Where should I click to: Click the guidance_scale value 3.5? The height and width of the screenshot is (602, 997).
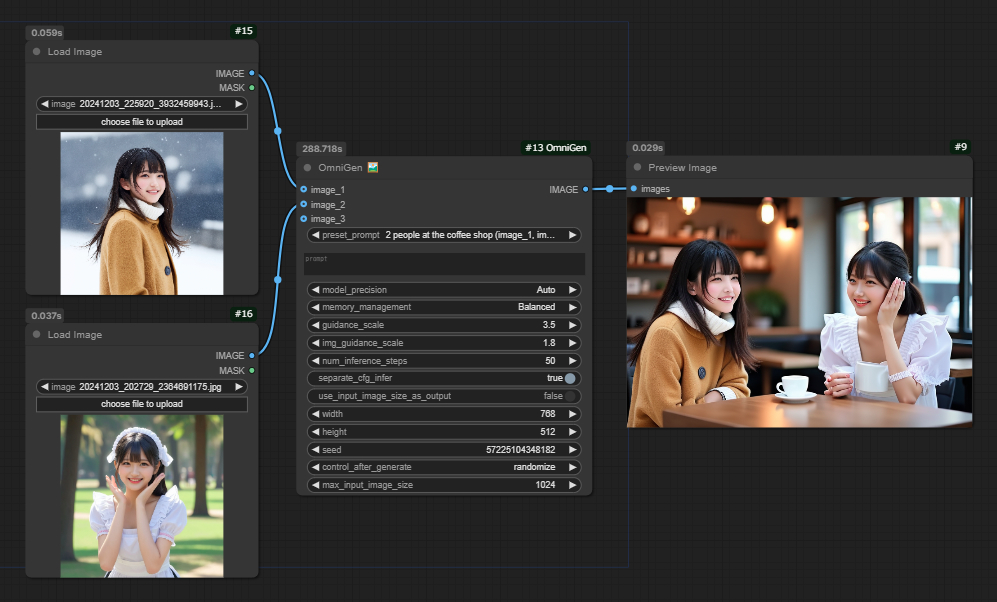coord(549,325)
